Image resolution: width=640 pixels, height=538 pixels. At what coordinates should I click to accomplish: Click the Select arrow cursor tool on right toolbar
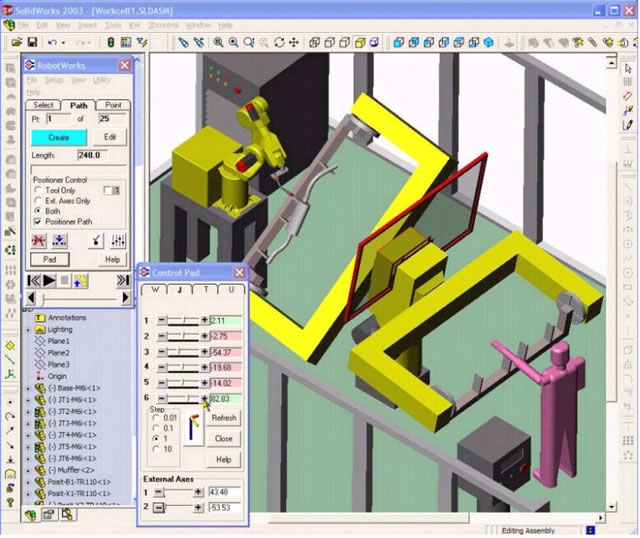click(628, 69)
